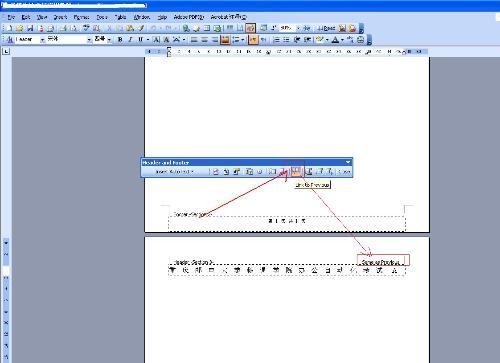This screenshot has width=500, height=363.
Task: Click the font color icon
Action: point(336,40)
